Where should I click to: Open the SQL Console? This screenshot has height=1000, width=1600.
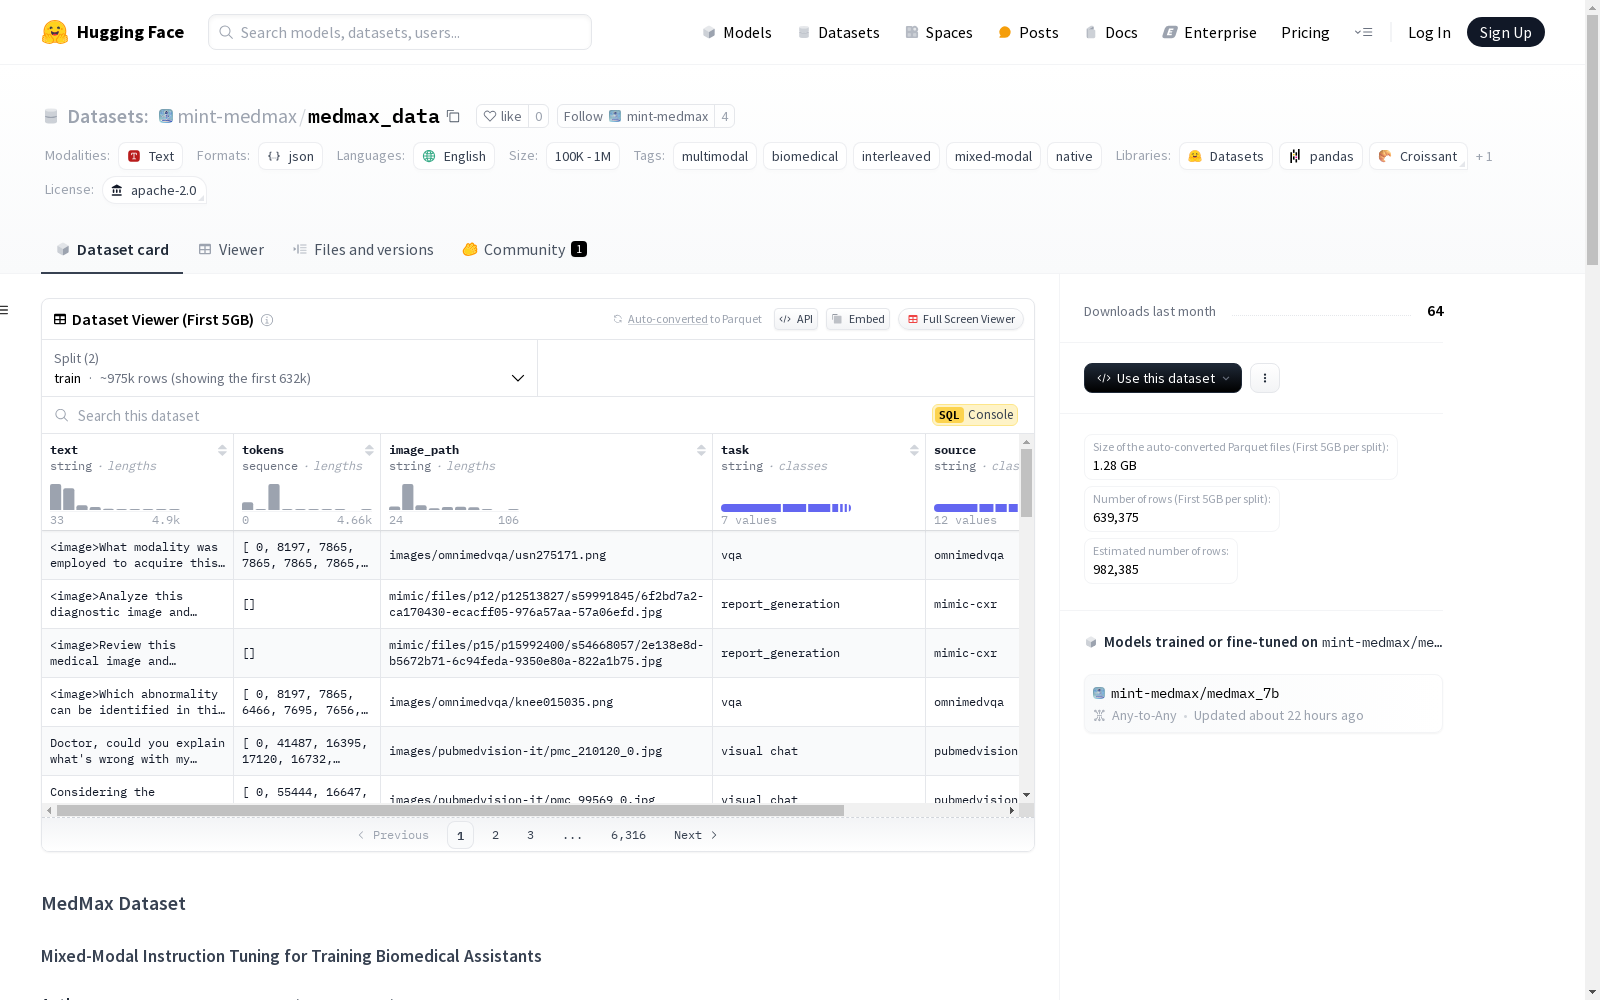[x=975, y=415]
